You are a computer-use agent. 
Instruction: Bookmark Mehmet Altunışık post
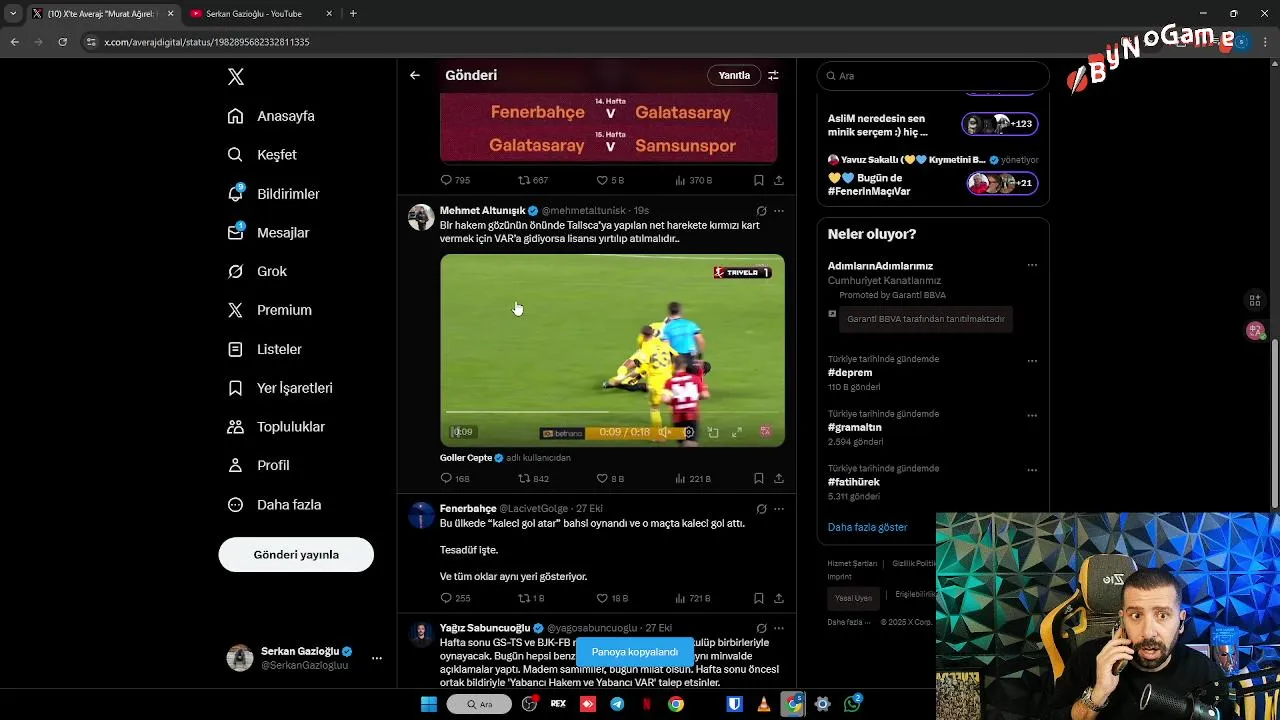coord(759,479)
